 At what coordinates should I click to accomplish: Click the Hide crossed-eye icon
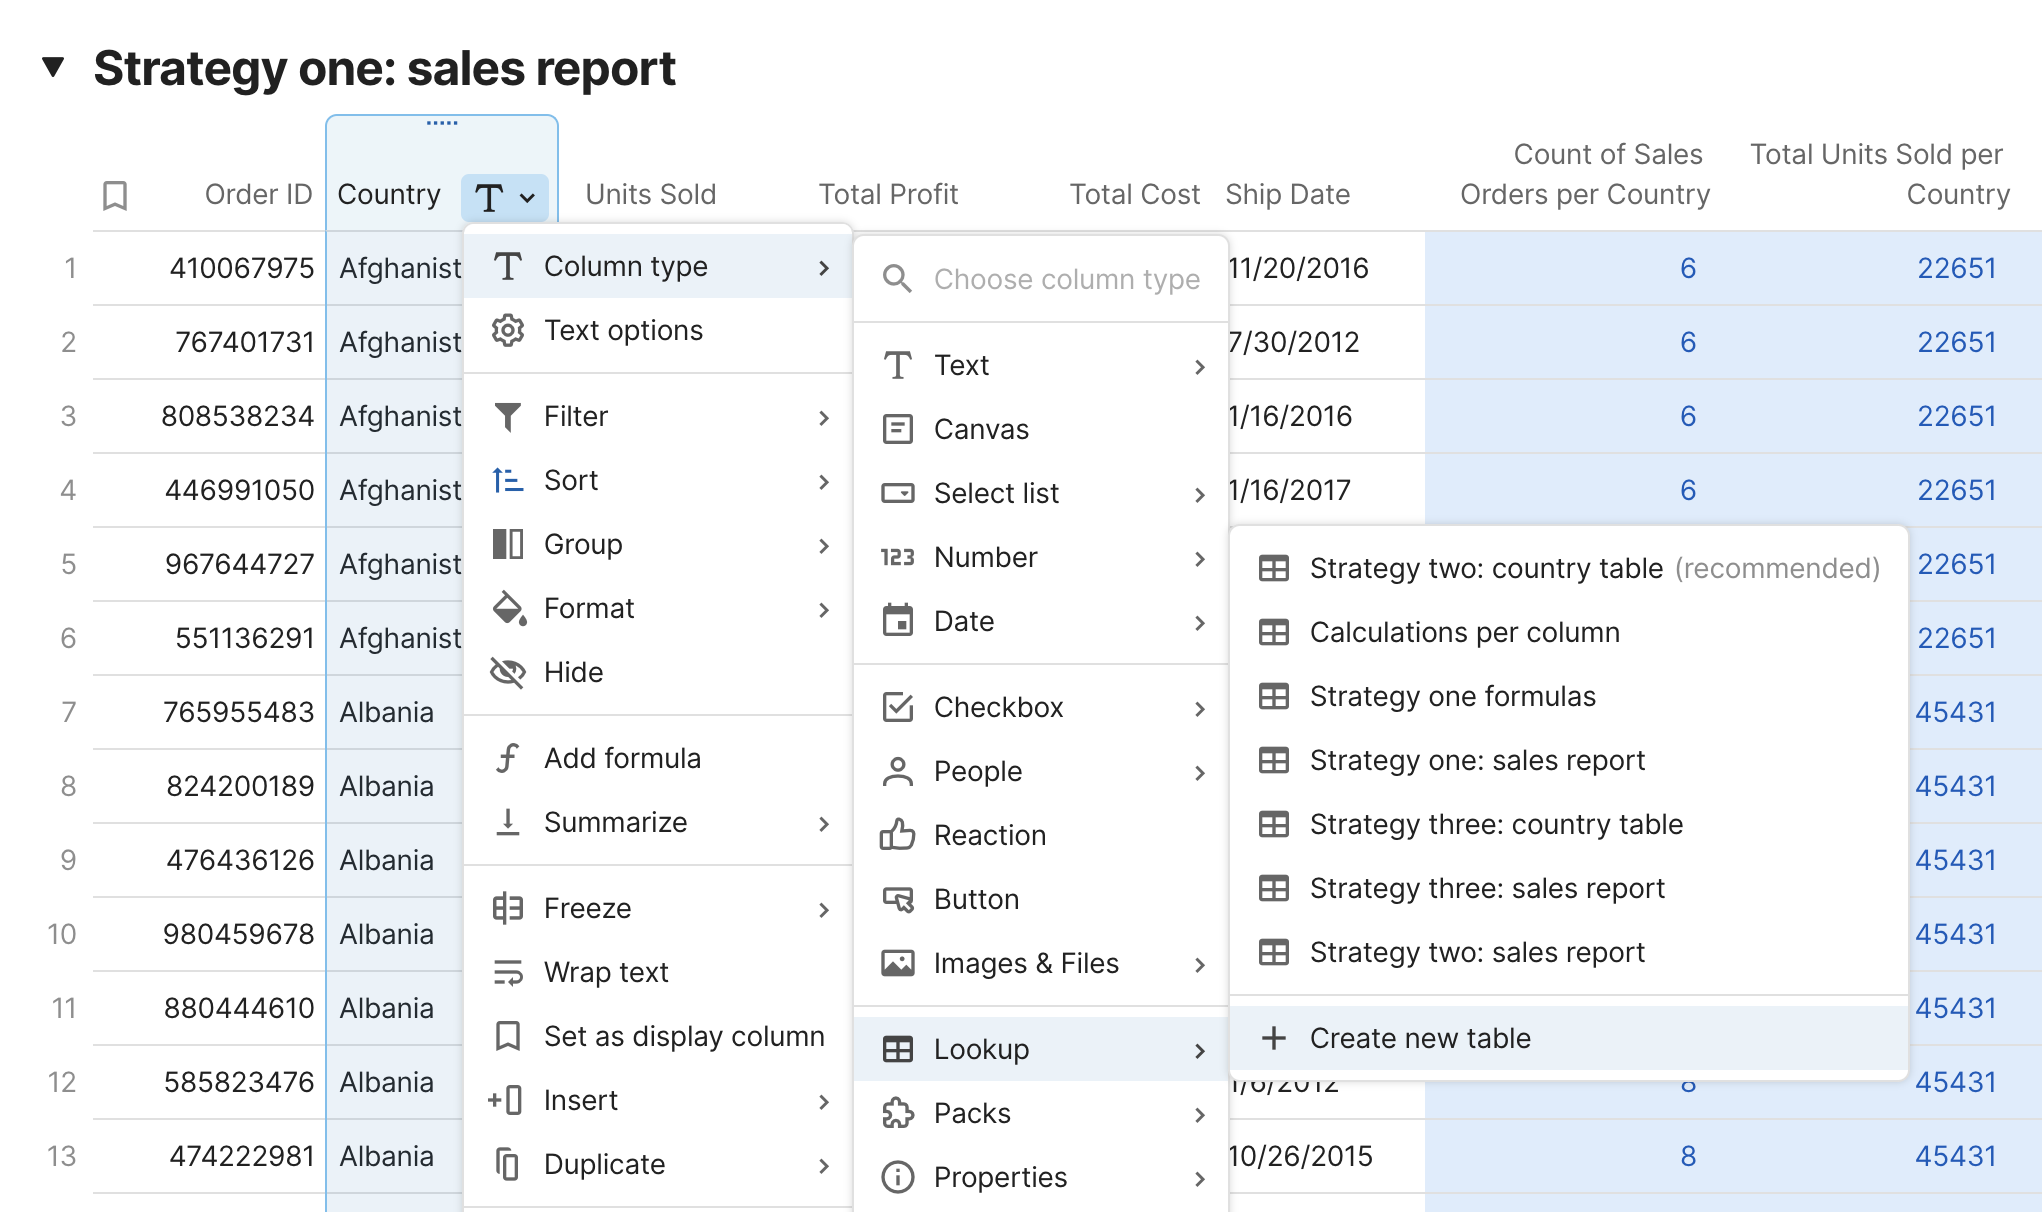(x=508, y=672)
